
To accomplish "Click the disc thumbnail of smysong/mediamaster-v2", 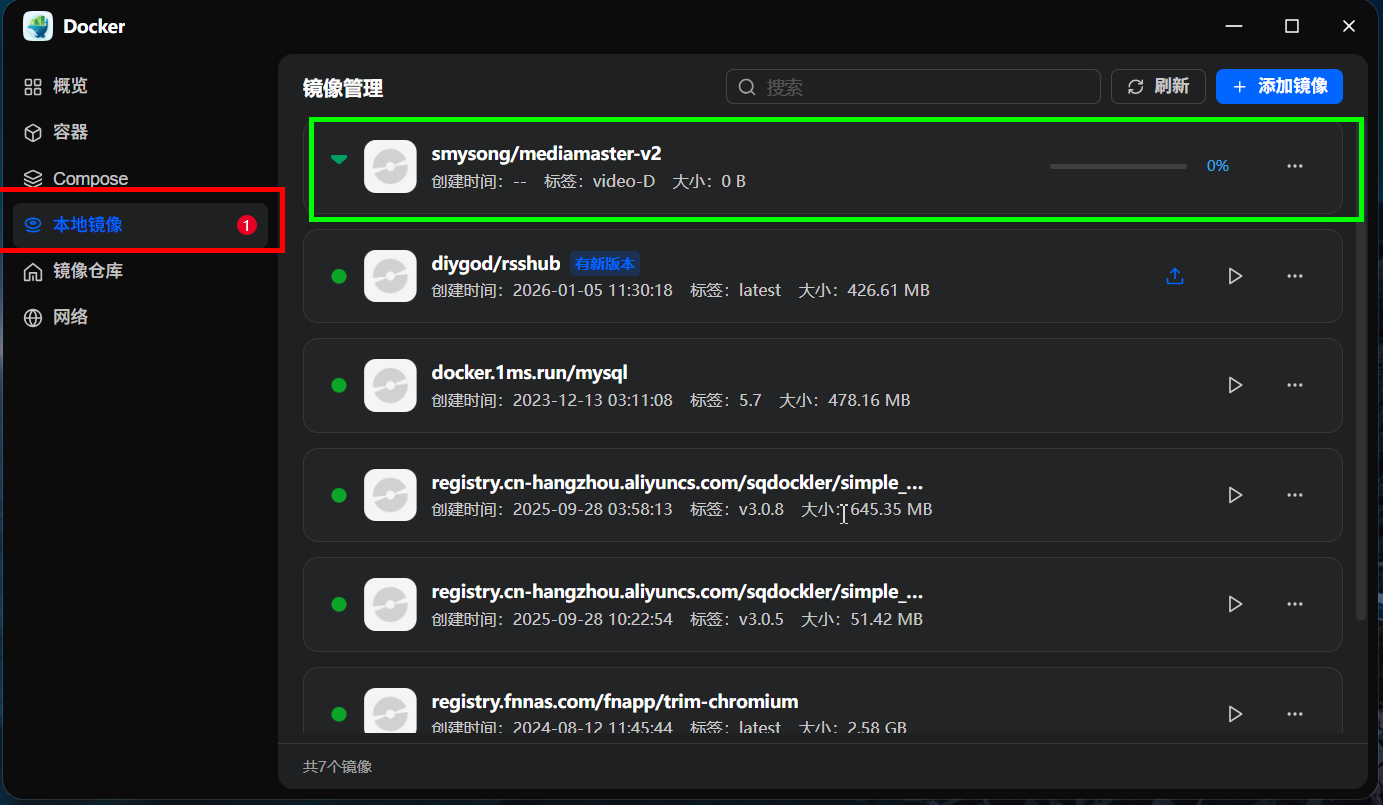I will point(390,166).
